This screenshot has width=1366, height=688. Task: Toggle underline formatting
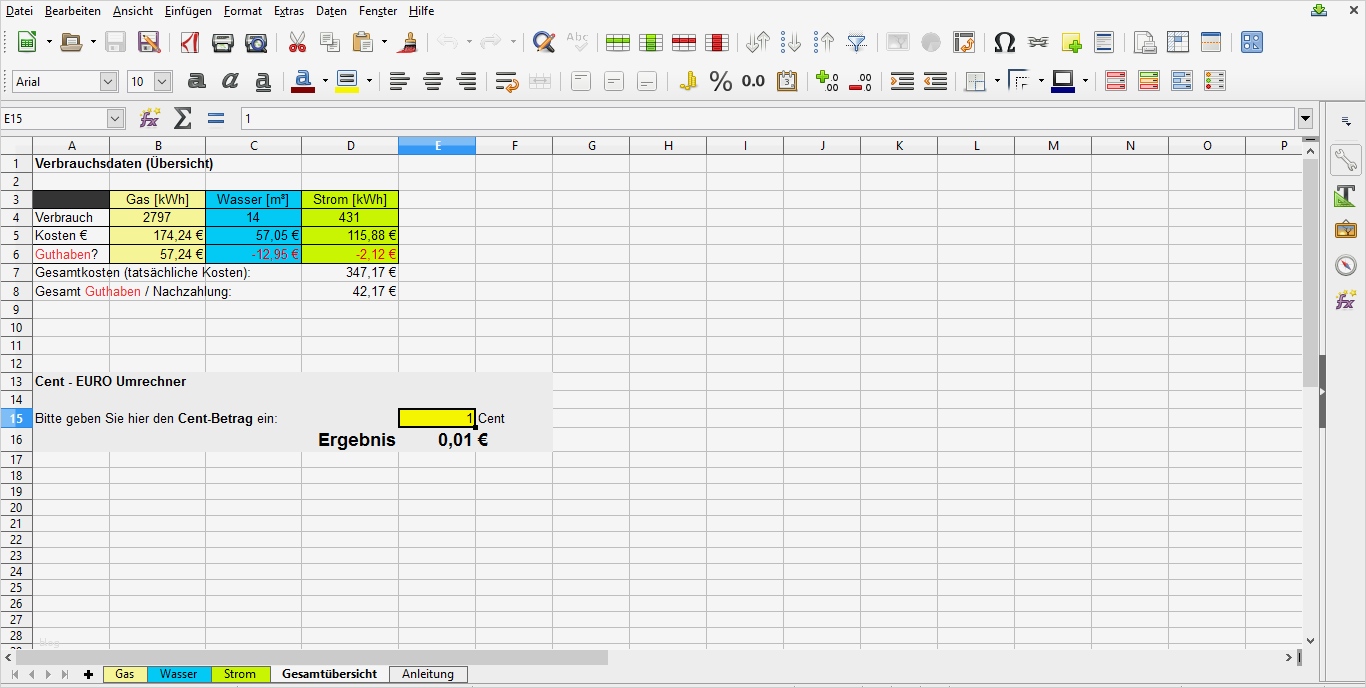(x=263, y=81)
